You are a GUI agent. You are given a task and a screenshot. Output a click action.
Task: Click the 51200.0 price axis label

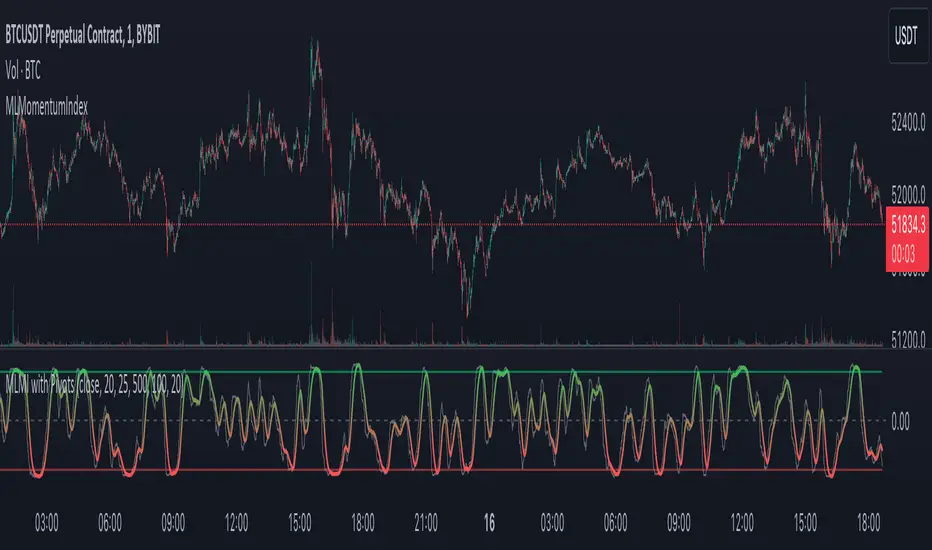(908, 340)
